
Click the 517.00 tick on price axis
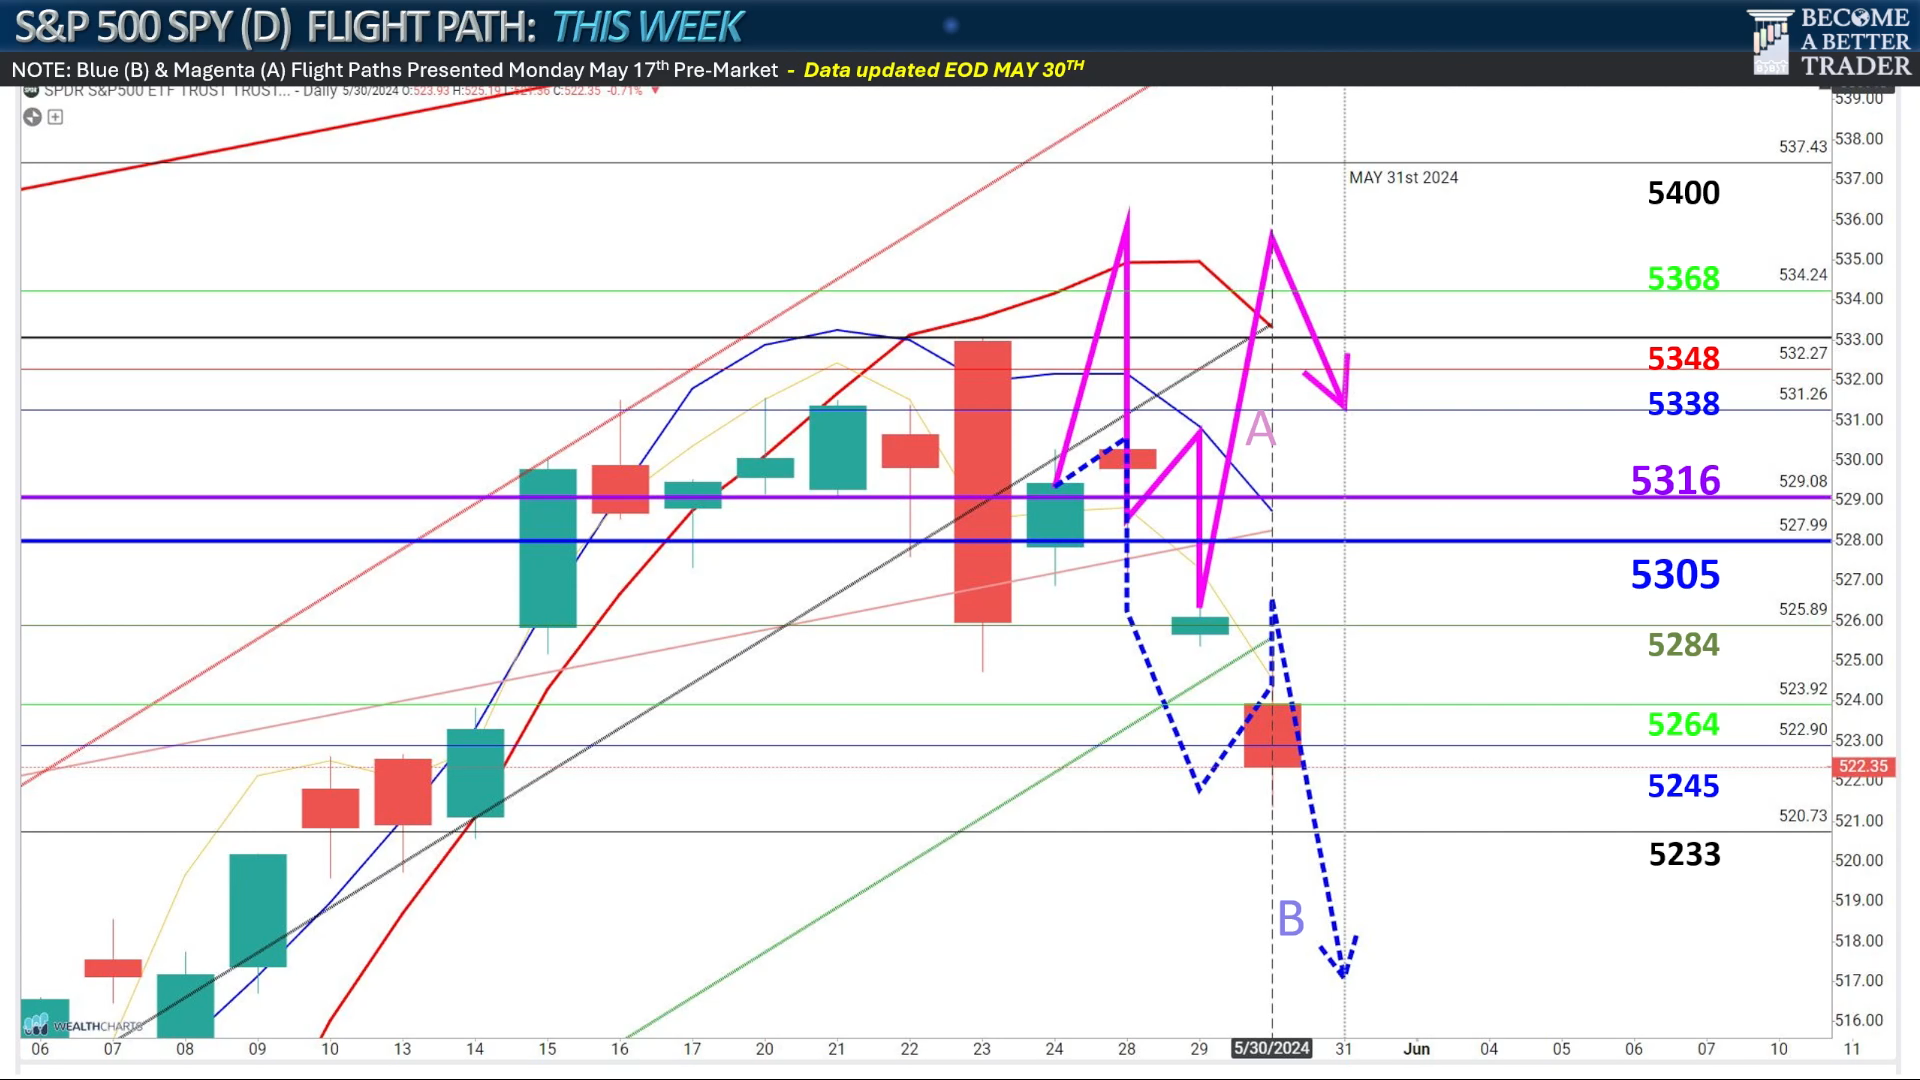point(1859,980)
